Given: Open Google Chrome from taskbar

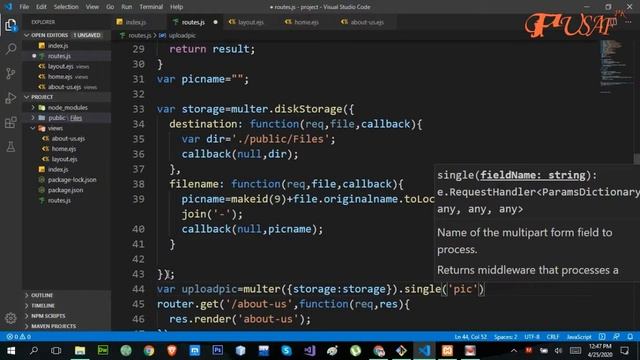Looking at the screenshot, I should click(149, 351).
